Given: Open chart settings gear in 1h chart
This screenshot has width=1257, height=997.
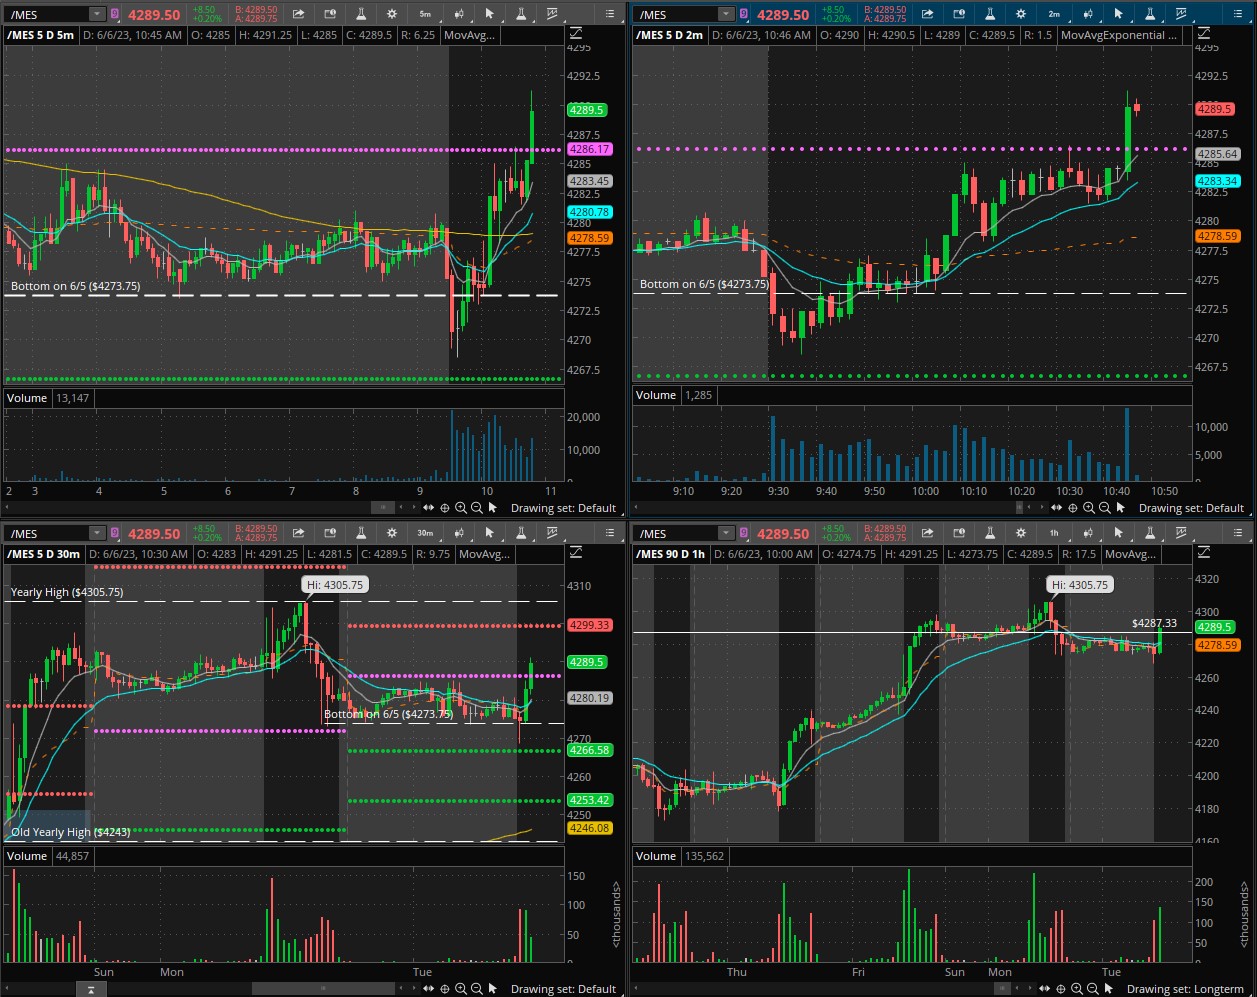Looking at the screenshot, I should coord(1021,533).
